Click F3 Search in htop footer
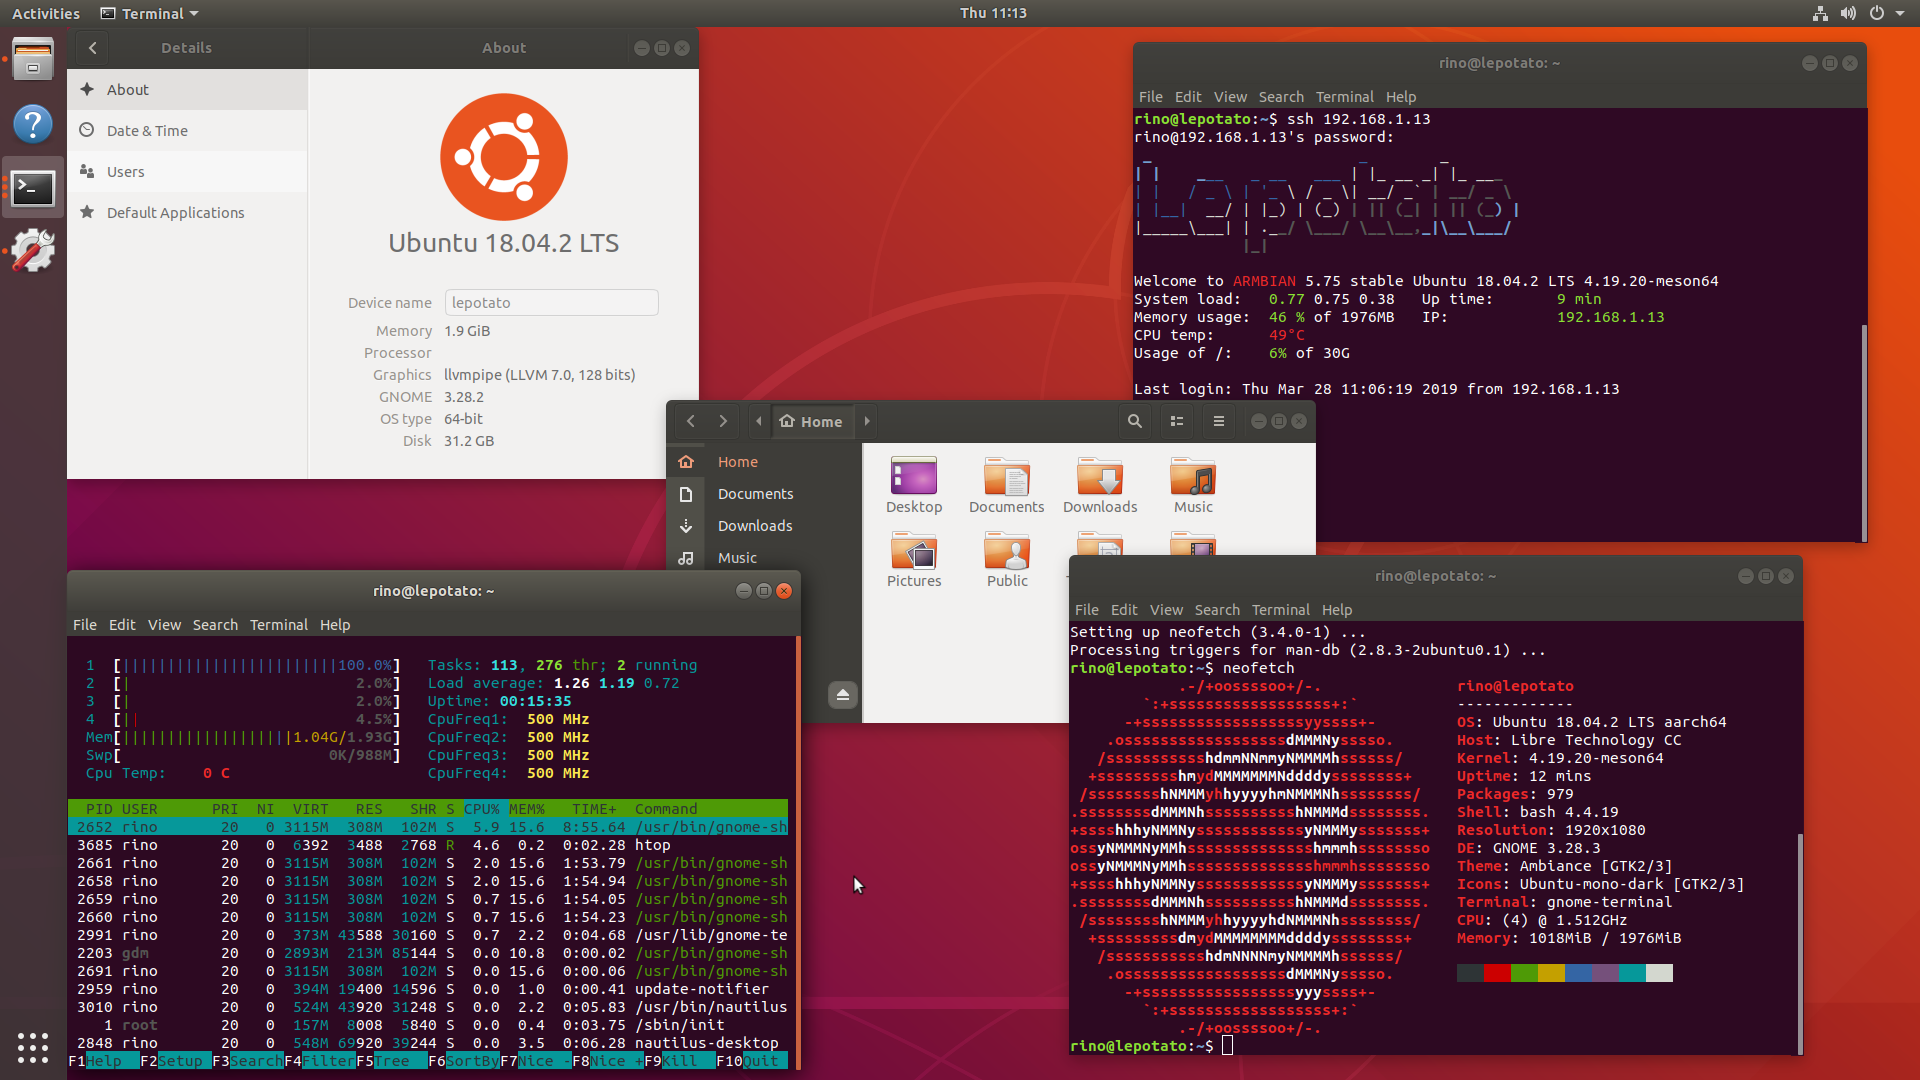The height and width of the screenshot is (1080, 1920). 248,1061
